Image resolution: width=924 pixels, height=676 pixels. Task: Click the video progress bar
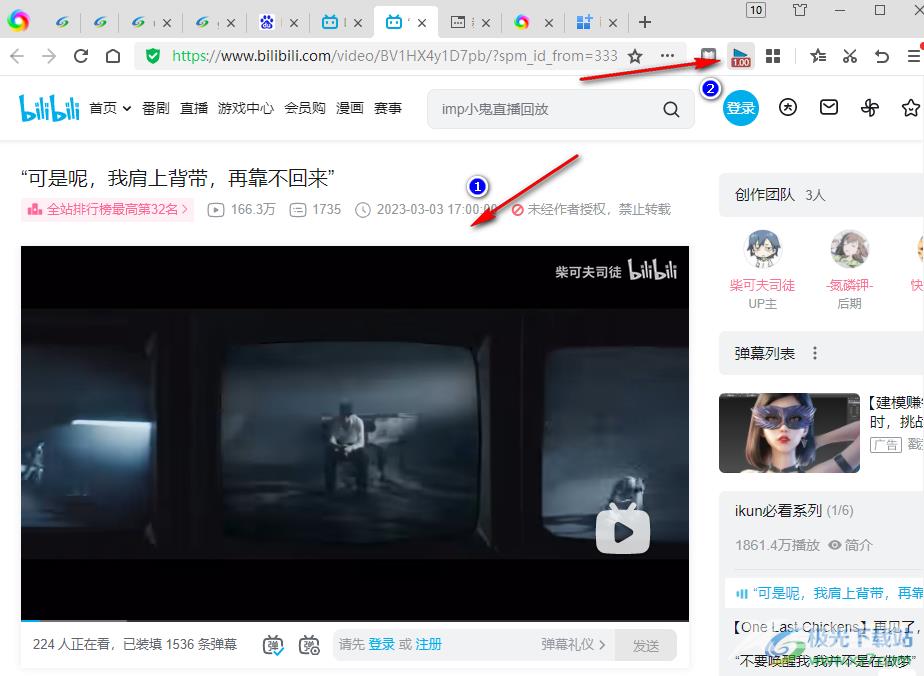point(355,620)
